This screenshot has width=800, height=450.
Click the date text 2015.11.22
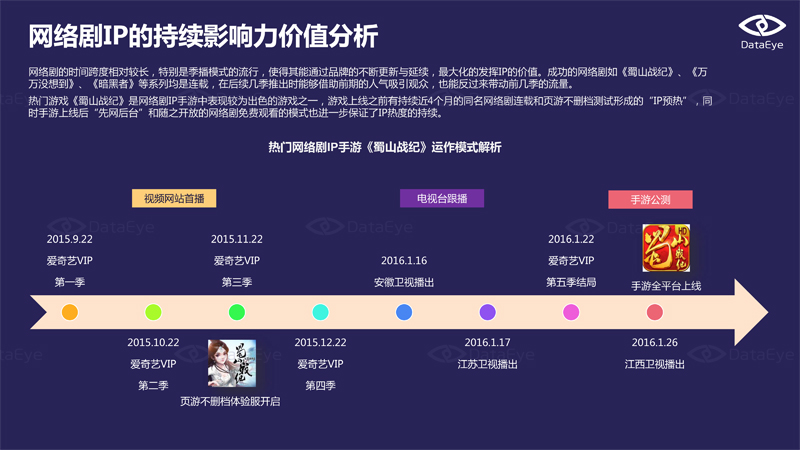[237, 239]
